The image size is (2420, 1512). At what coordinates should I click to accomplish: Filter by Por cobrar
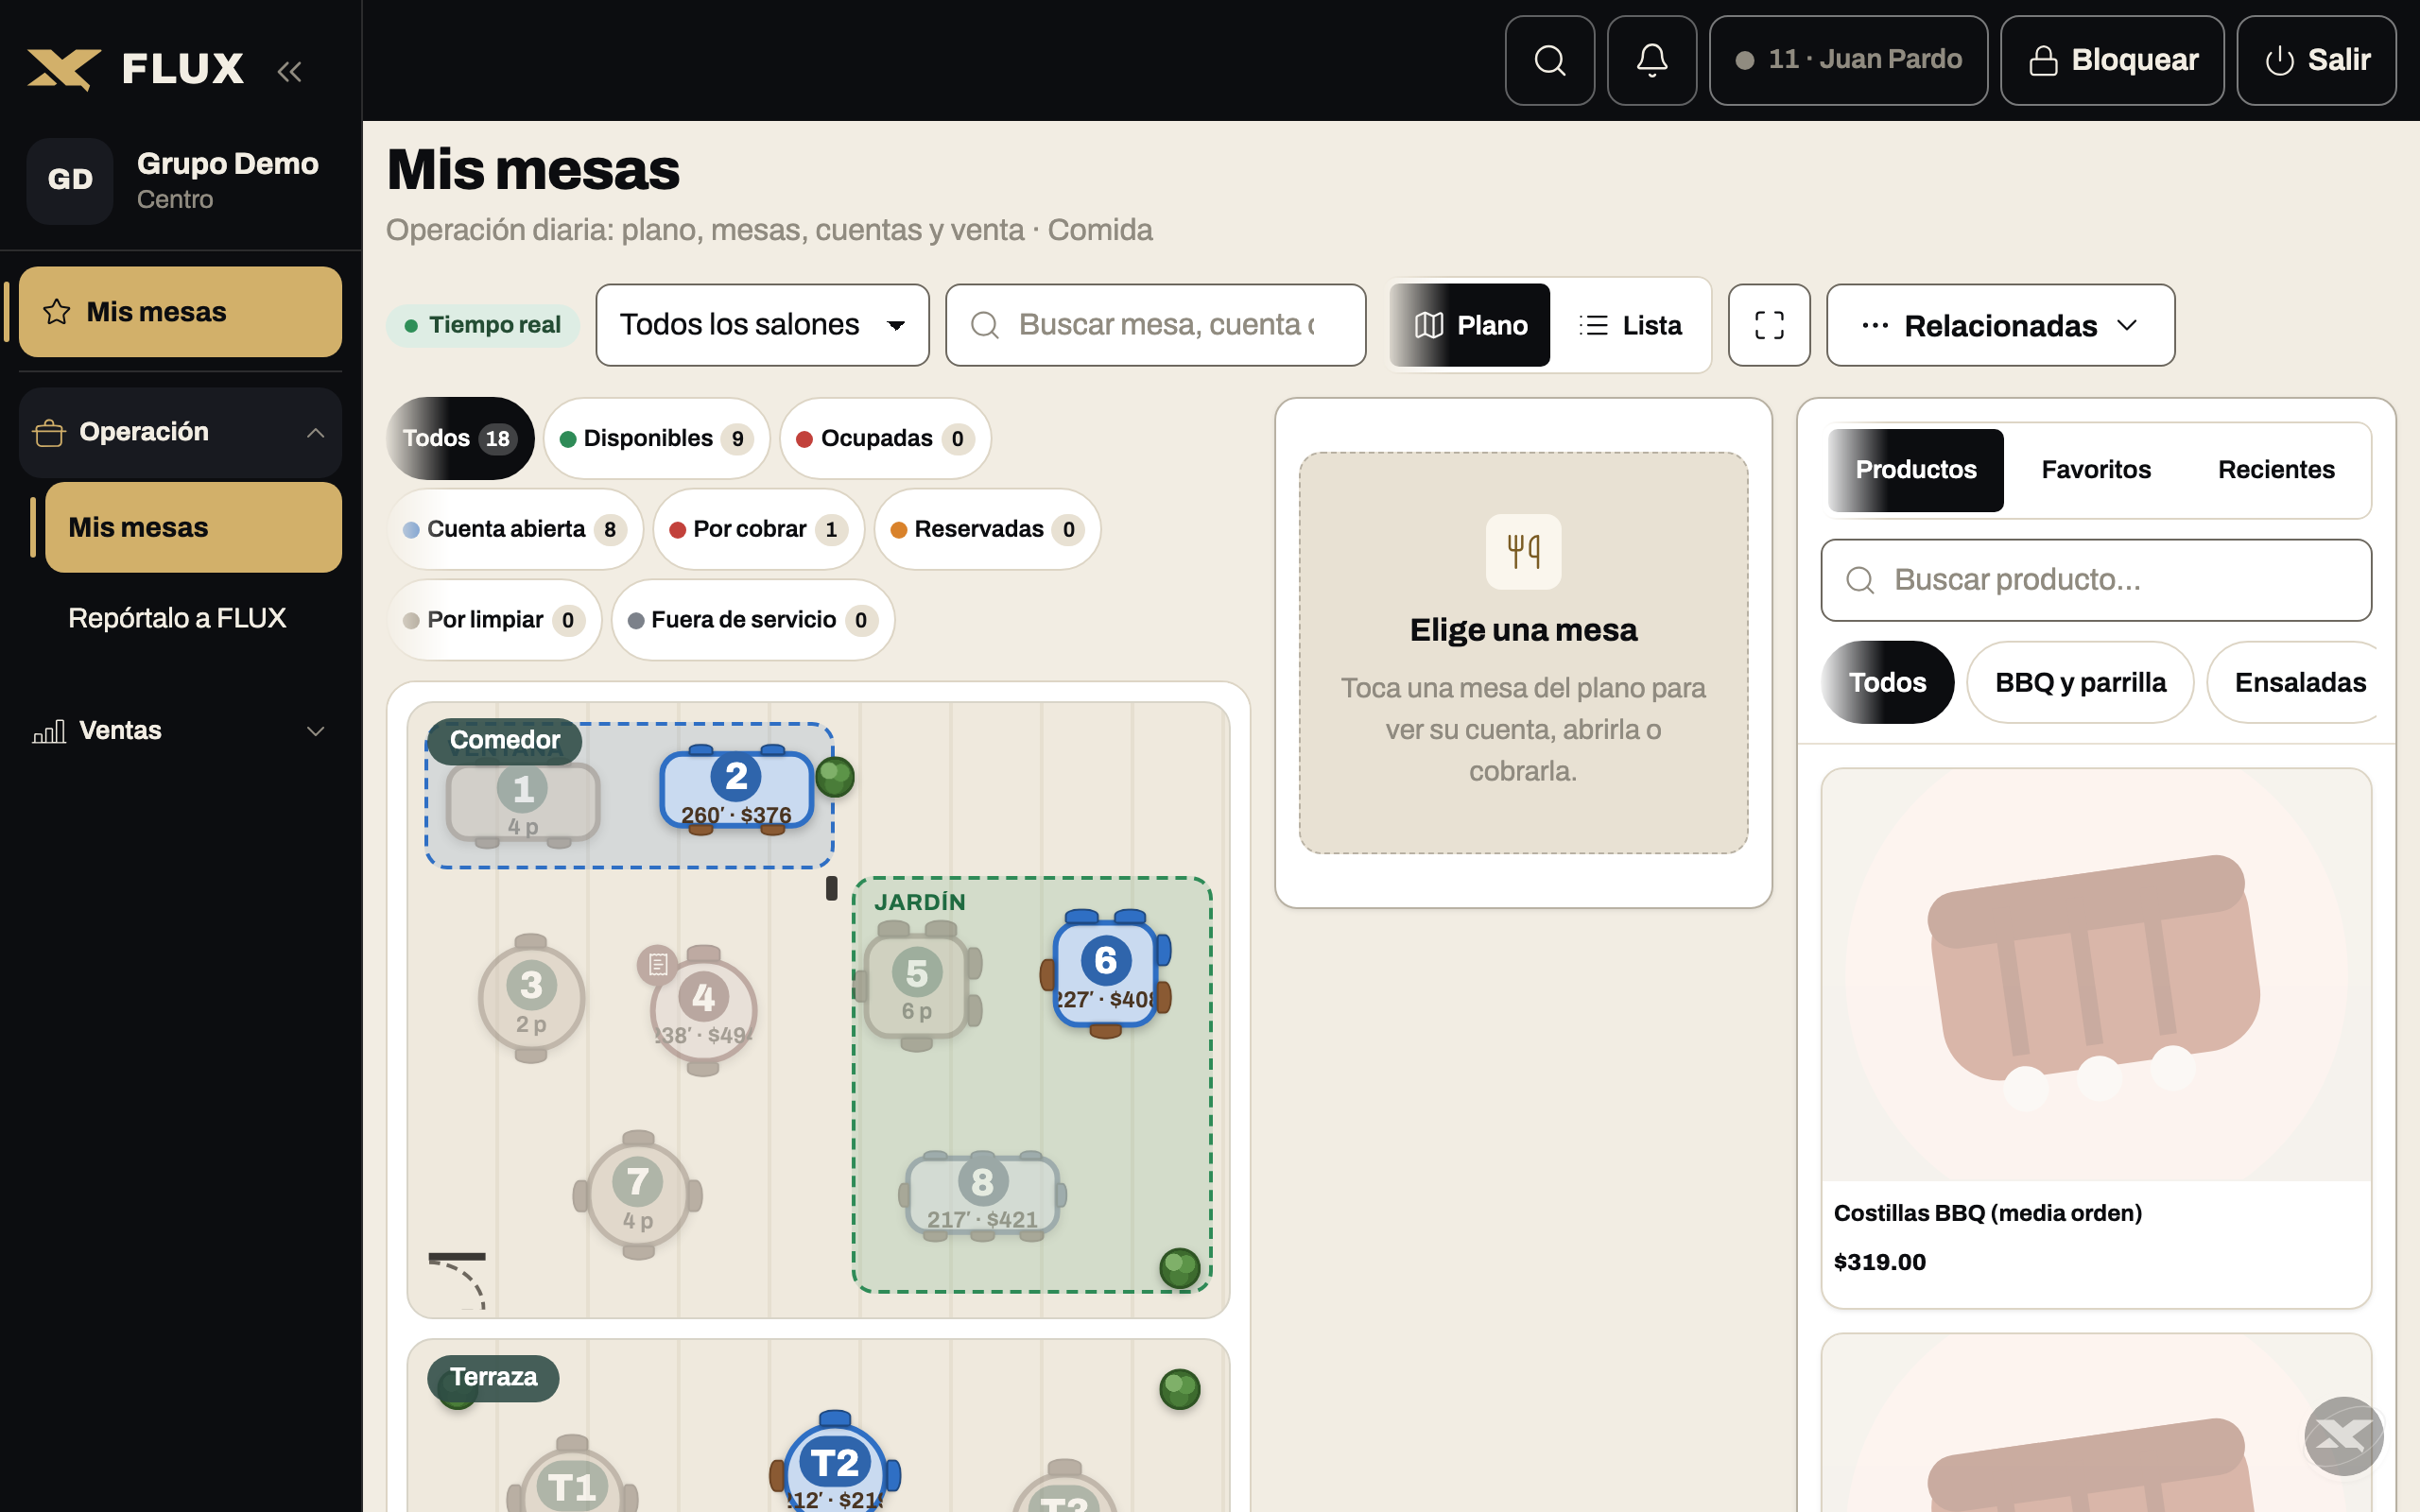coord(758,529)
